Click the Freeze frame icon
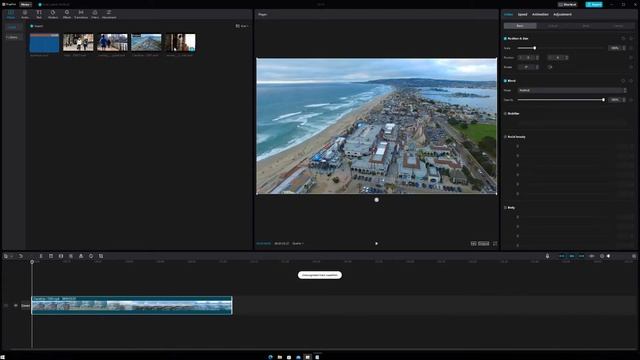 (x=61, y=256)
